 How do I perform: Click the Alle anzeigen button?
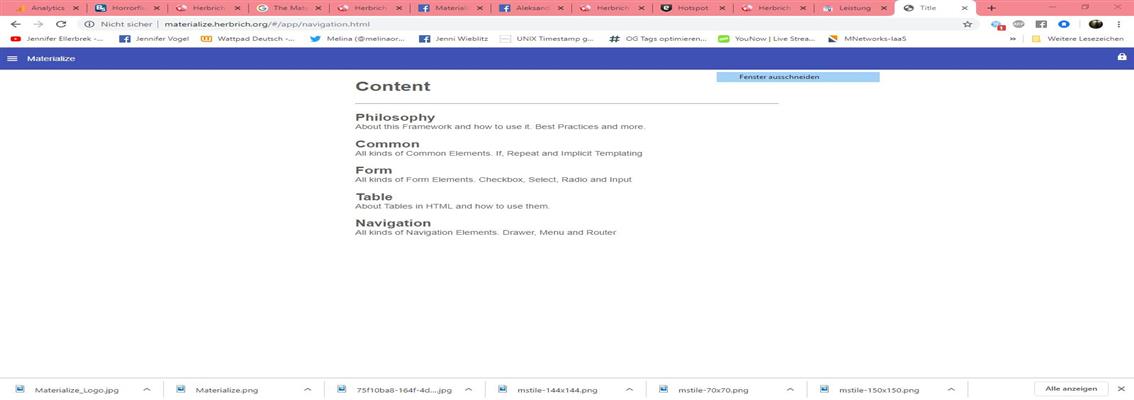click(1071, 389)
